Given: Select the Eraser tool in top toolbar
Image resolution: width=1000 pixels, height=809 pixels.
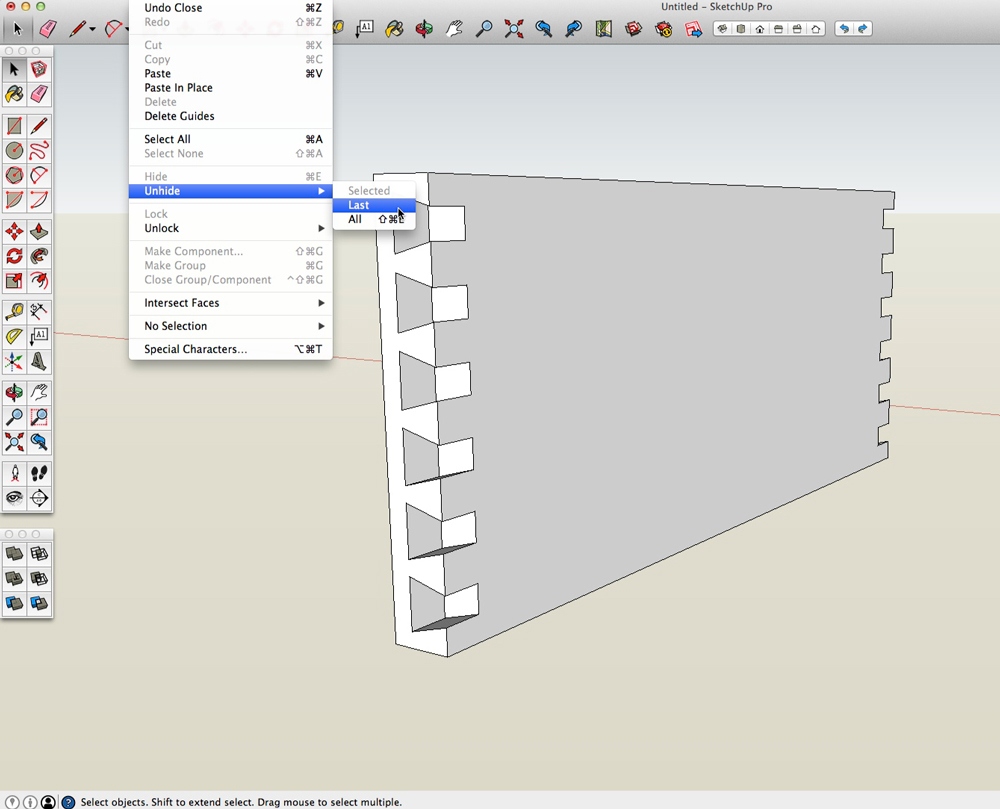Looking at the screenshot, I should tap(47, 29).
